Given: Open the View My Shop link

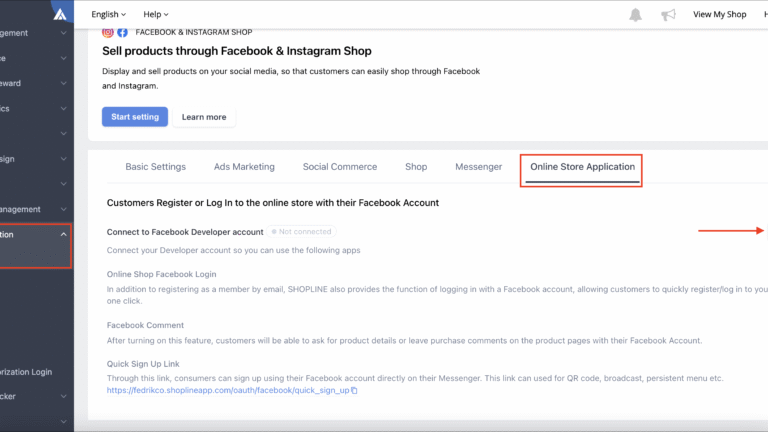Looking at the screenshot, I should coord(720,14).
